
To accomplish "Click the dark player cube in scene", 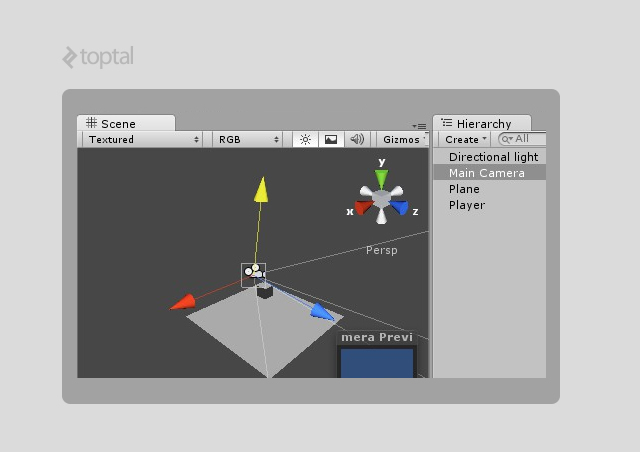I will click(x=264, y=292).
